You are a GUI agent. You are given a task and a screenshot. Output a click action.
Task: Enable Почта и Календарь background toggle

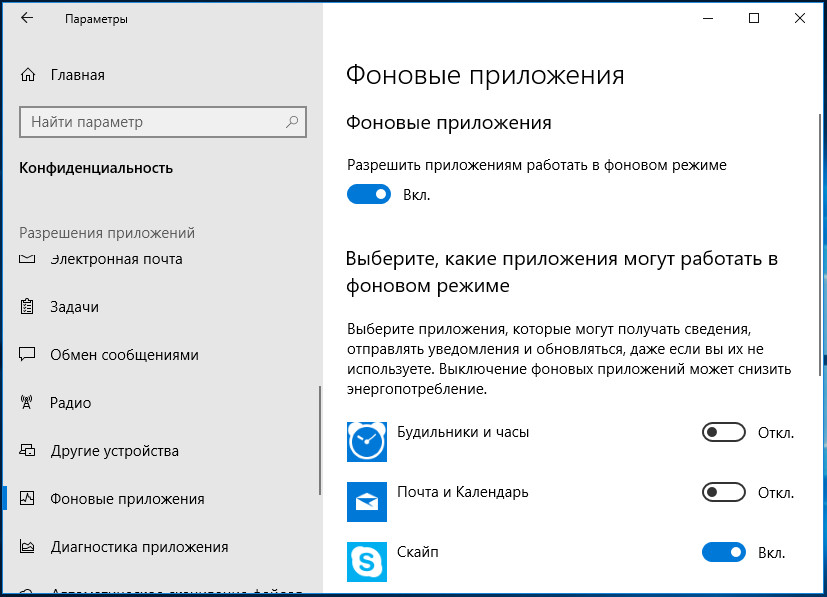click(724, 493)
